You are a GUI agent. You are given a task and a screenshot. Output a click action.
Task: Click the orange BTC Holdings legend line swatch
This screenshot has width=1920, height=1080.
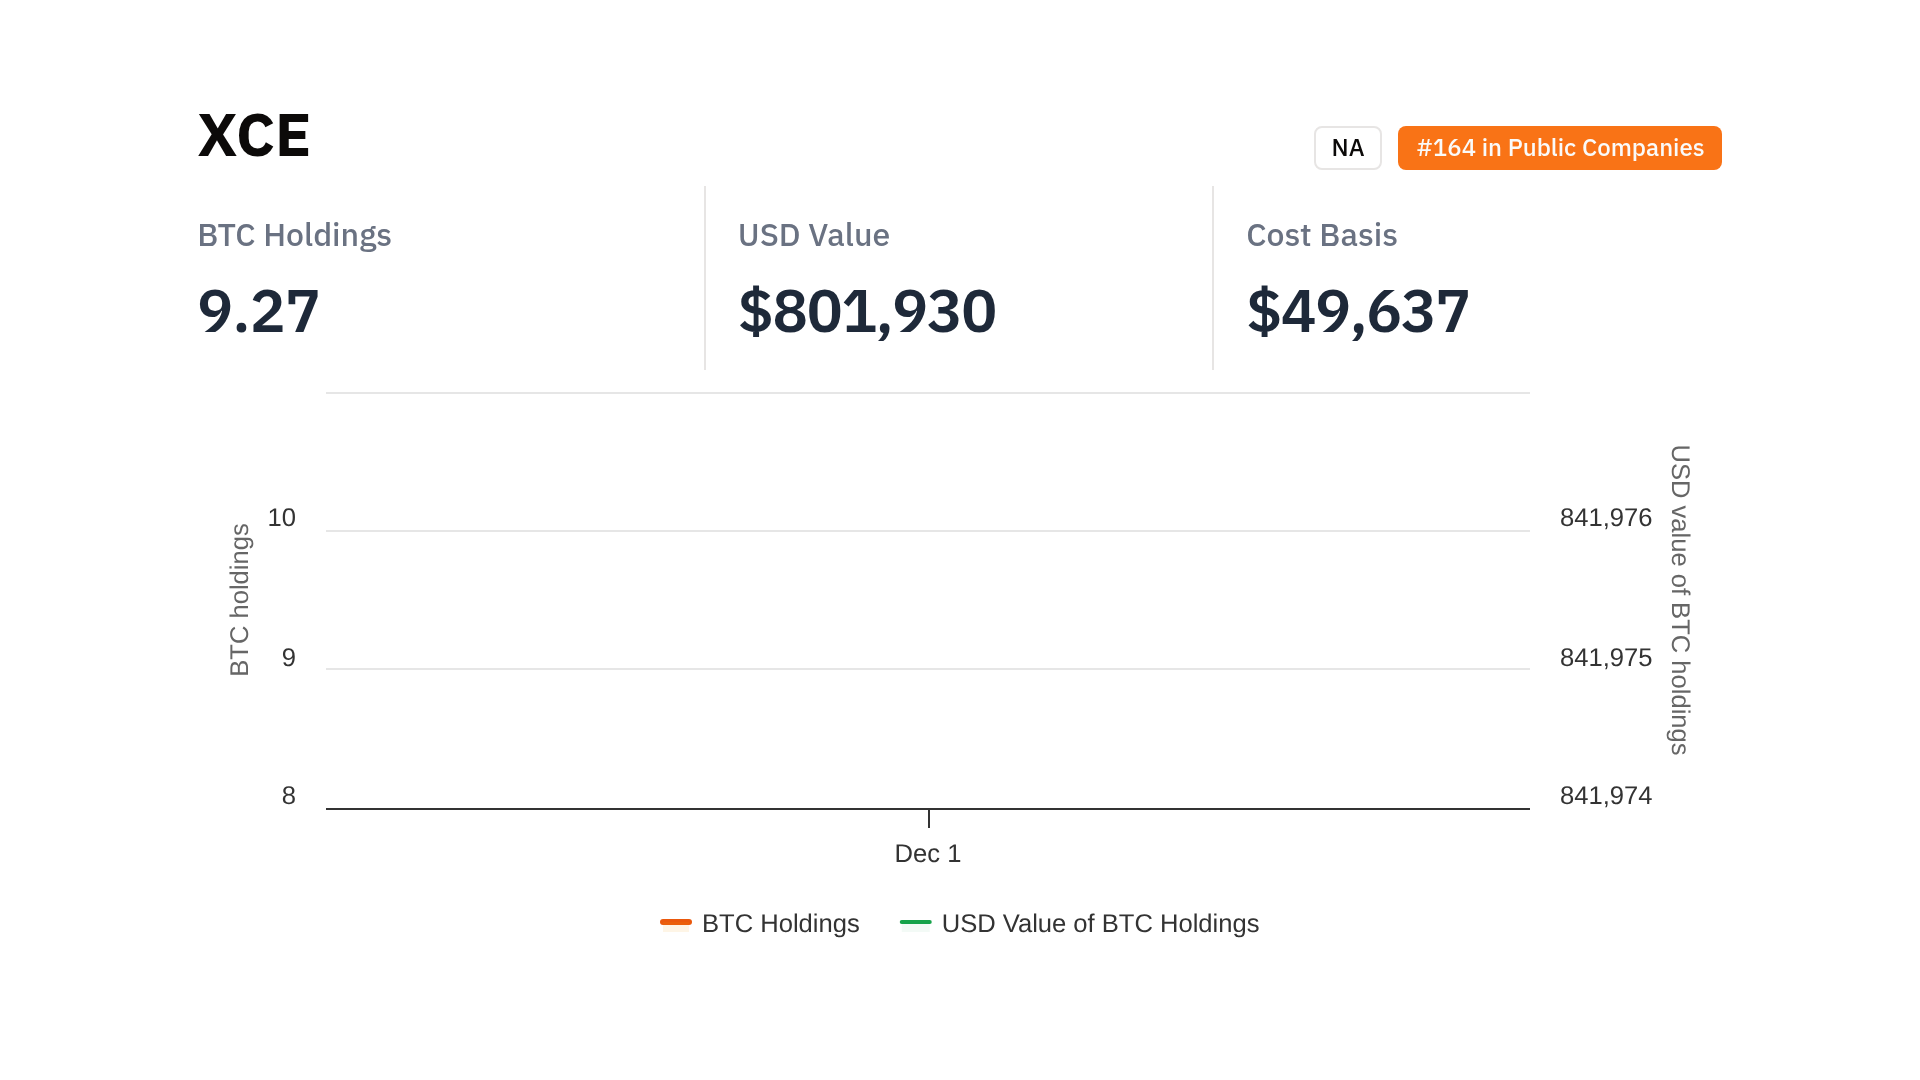pos(676,922)
